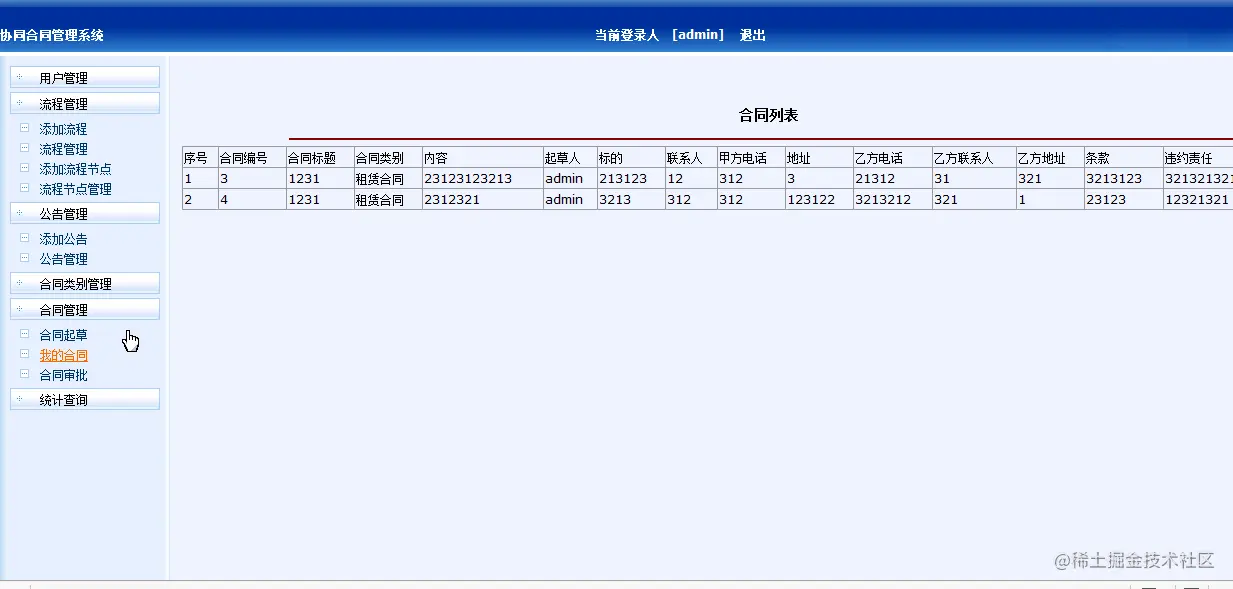Click the plus icon beside 统计查询
This screenshot has width=1233, height=589.
(22, 399)
